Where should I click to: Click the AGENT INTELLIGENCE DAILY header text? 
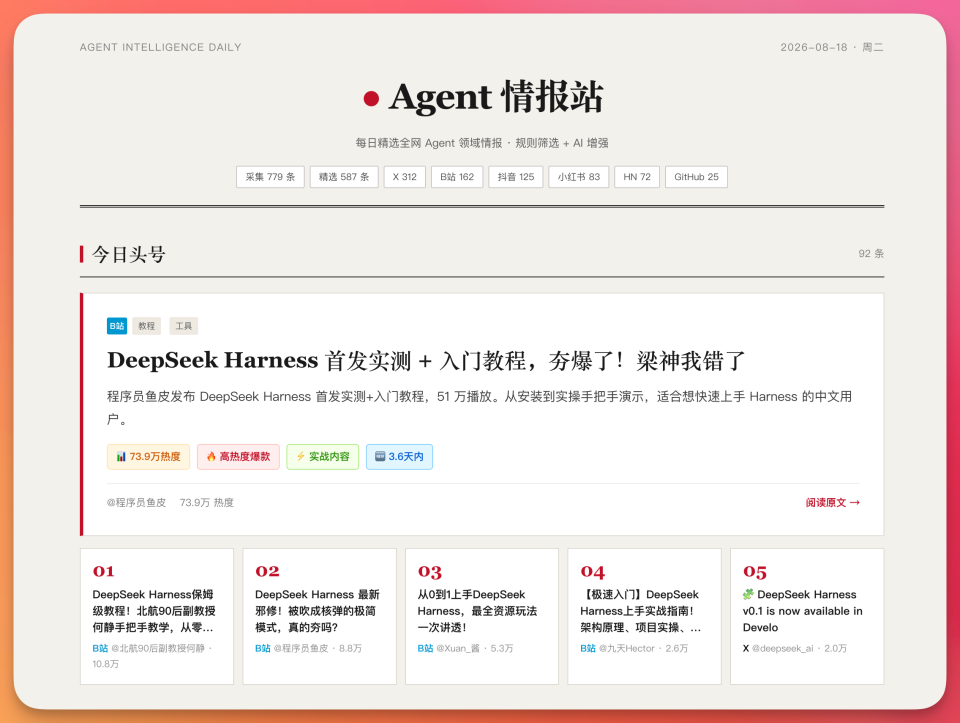coord(160,47)
